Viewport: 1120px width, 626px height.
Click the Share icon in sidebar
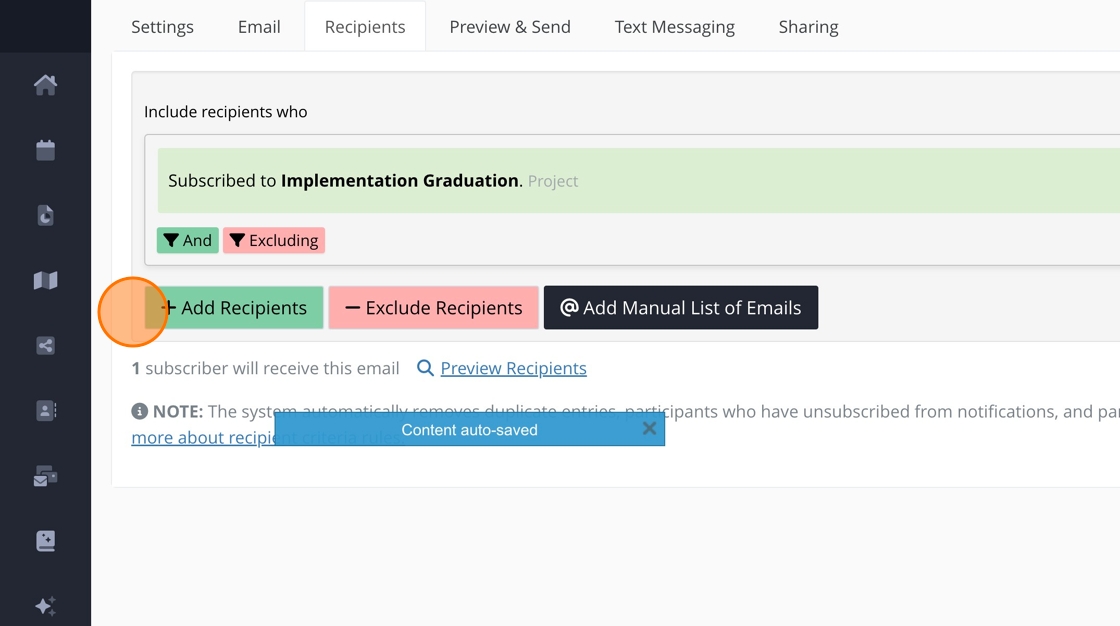(45, 346)
